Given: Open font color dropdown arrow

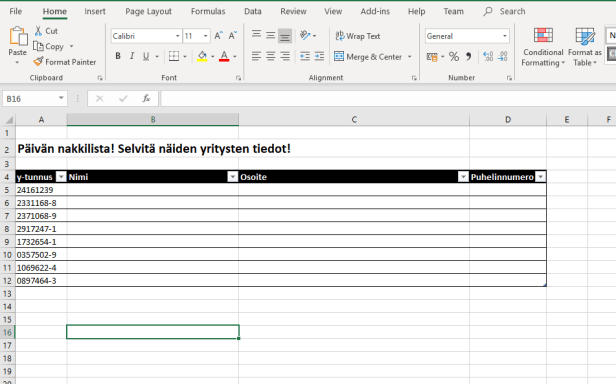Looking at the screenshot, I should [235, 57].
